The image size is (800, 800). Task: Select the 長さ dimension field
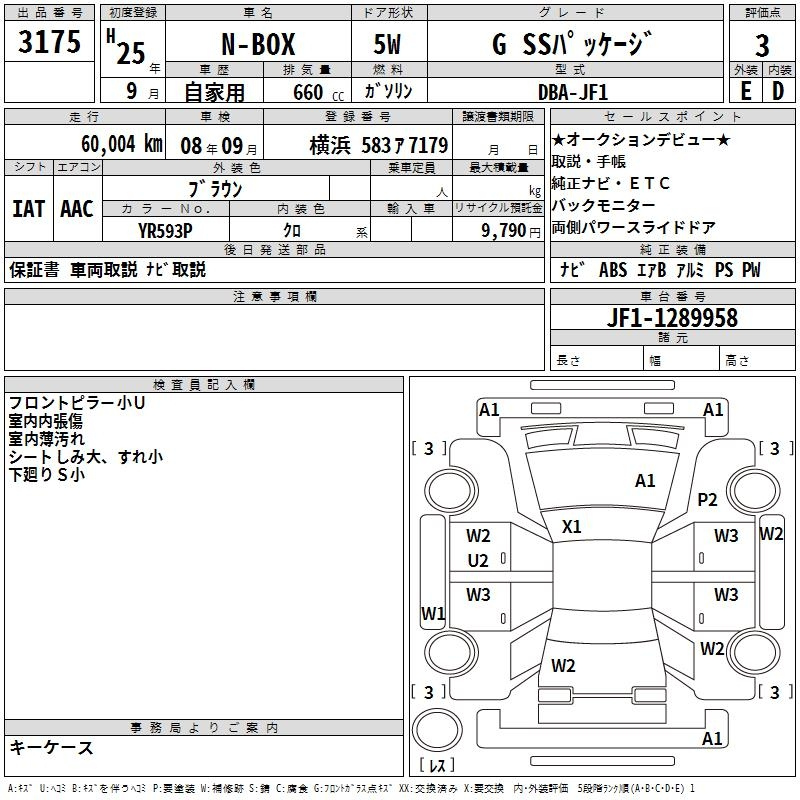597,359
